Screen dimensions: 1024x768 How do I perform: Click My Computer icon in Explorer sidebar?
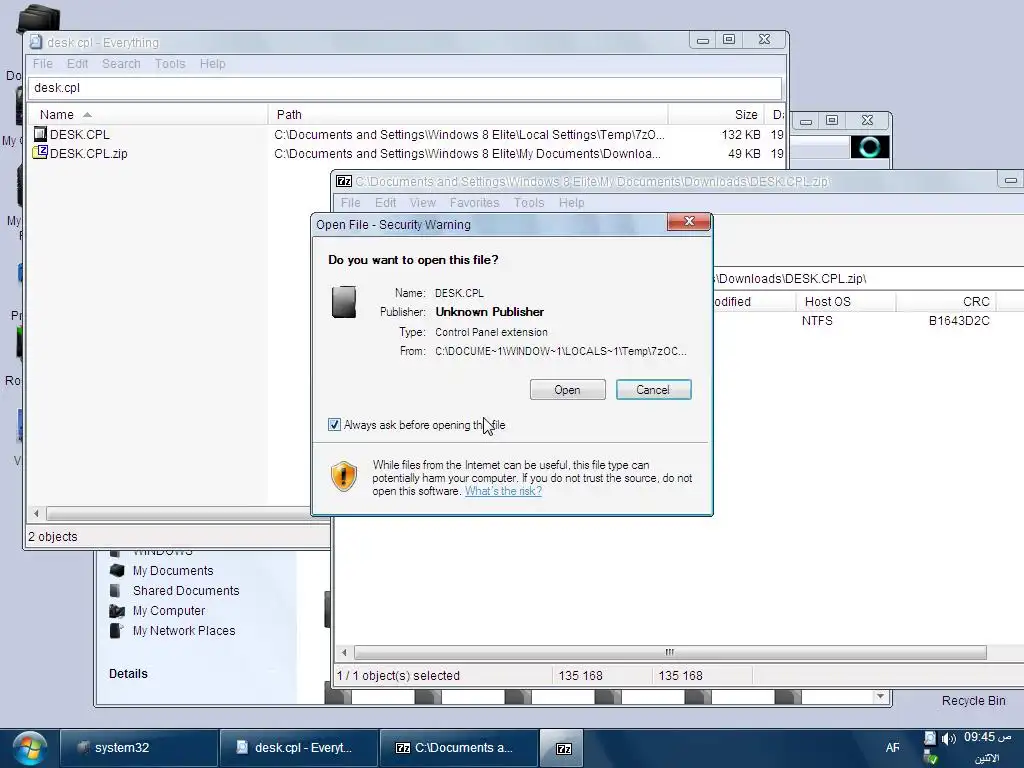click(117, 611)
